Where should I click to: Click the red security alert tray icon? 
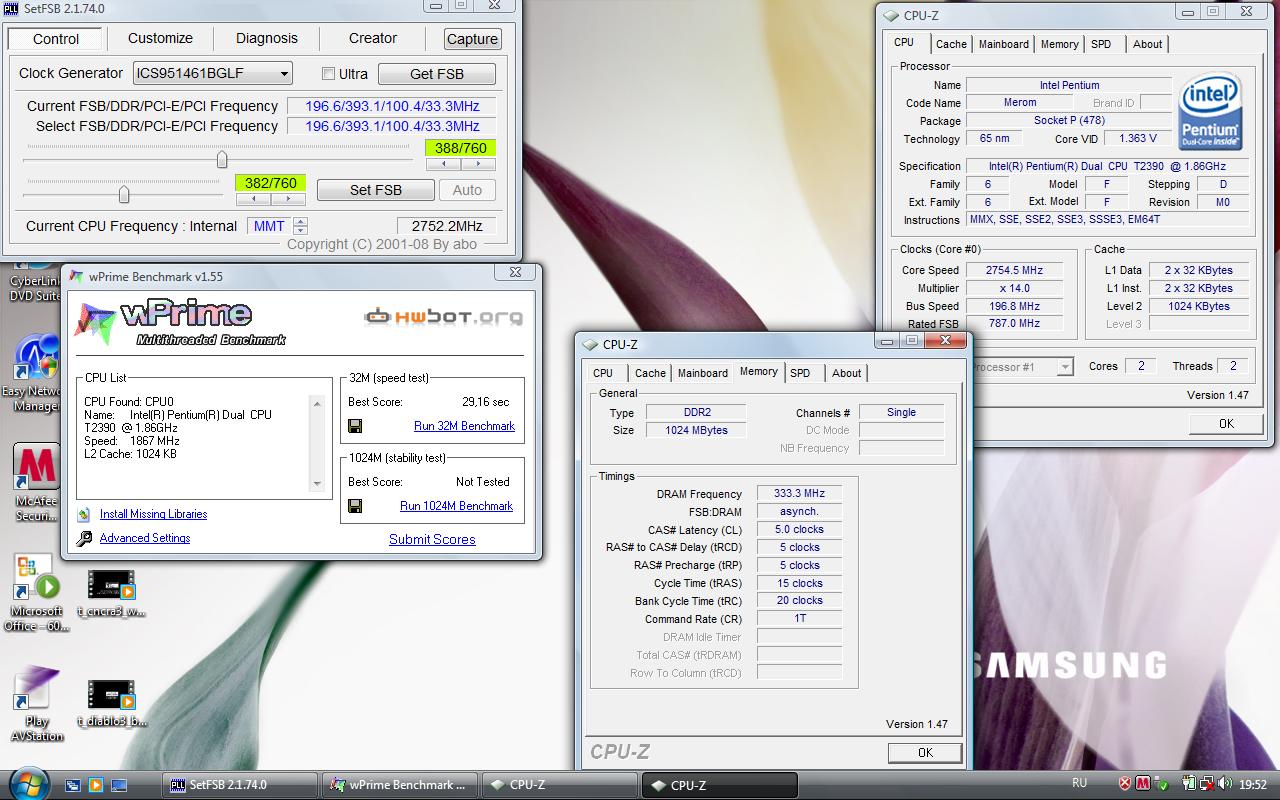tap(1124, 784)
